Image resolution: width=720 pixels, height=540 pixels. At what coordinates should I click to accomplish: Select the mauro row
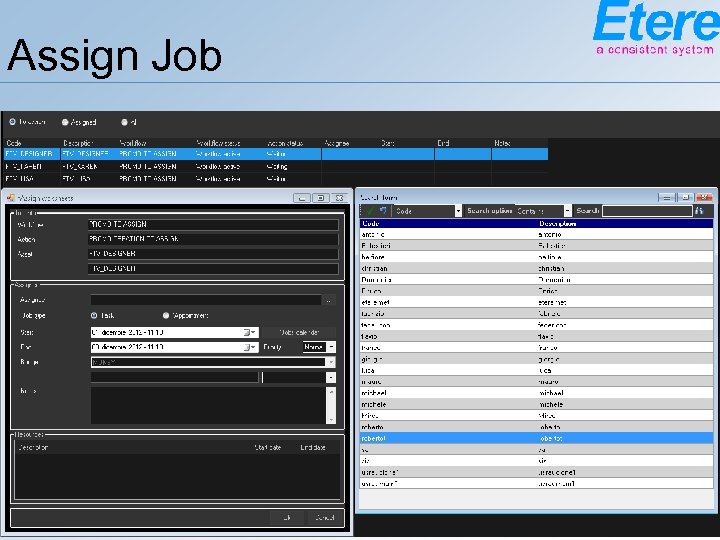point(536,382)
